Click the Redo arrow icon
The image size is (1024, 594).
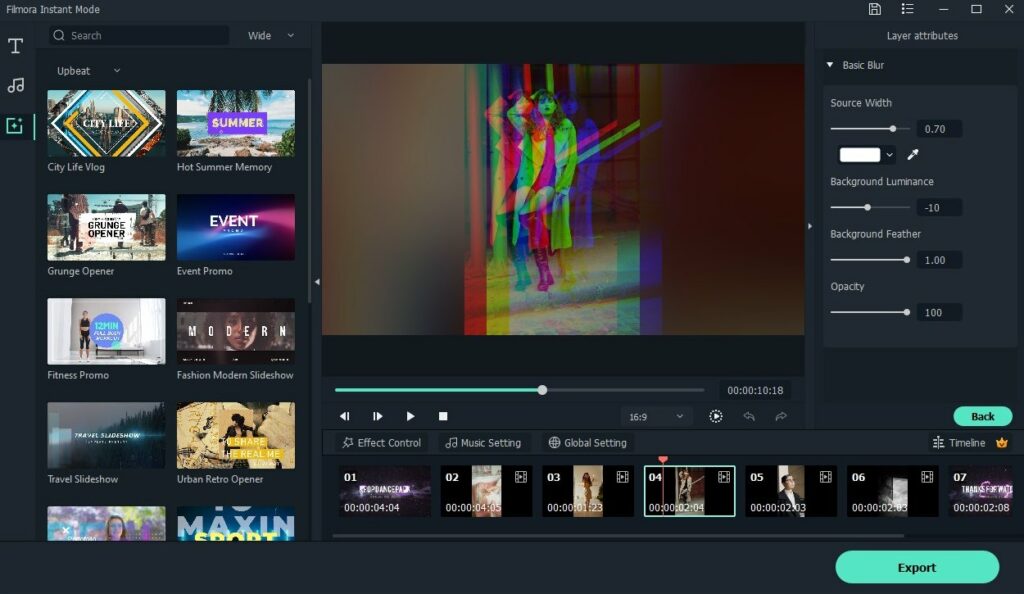click(x=779, y=415)
